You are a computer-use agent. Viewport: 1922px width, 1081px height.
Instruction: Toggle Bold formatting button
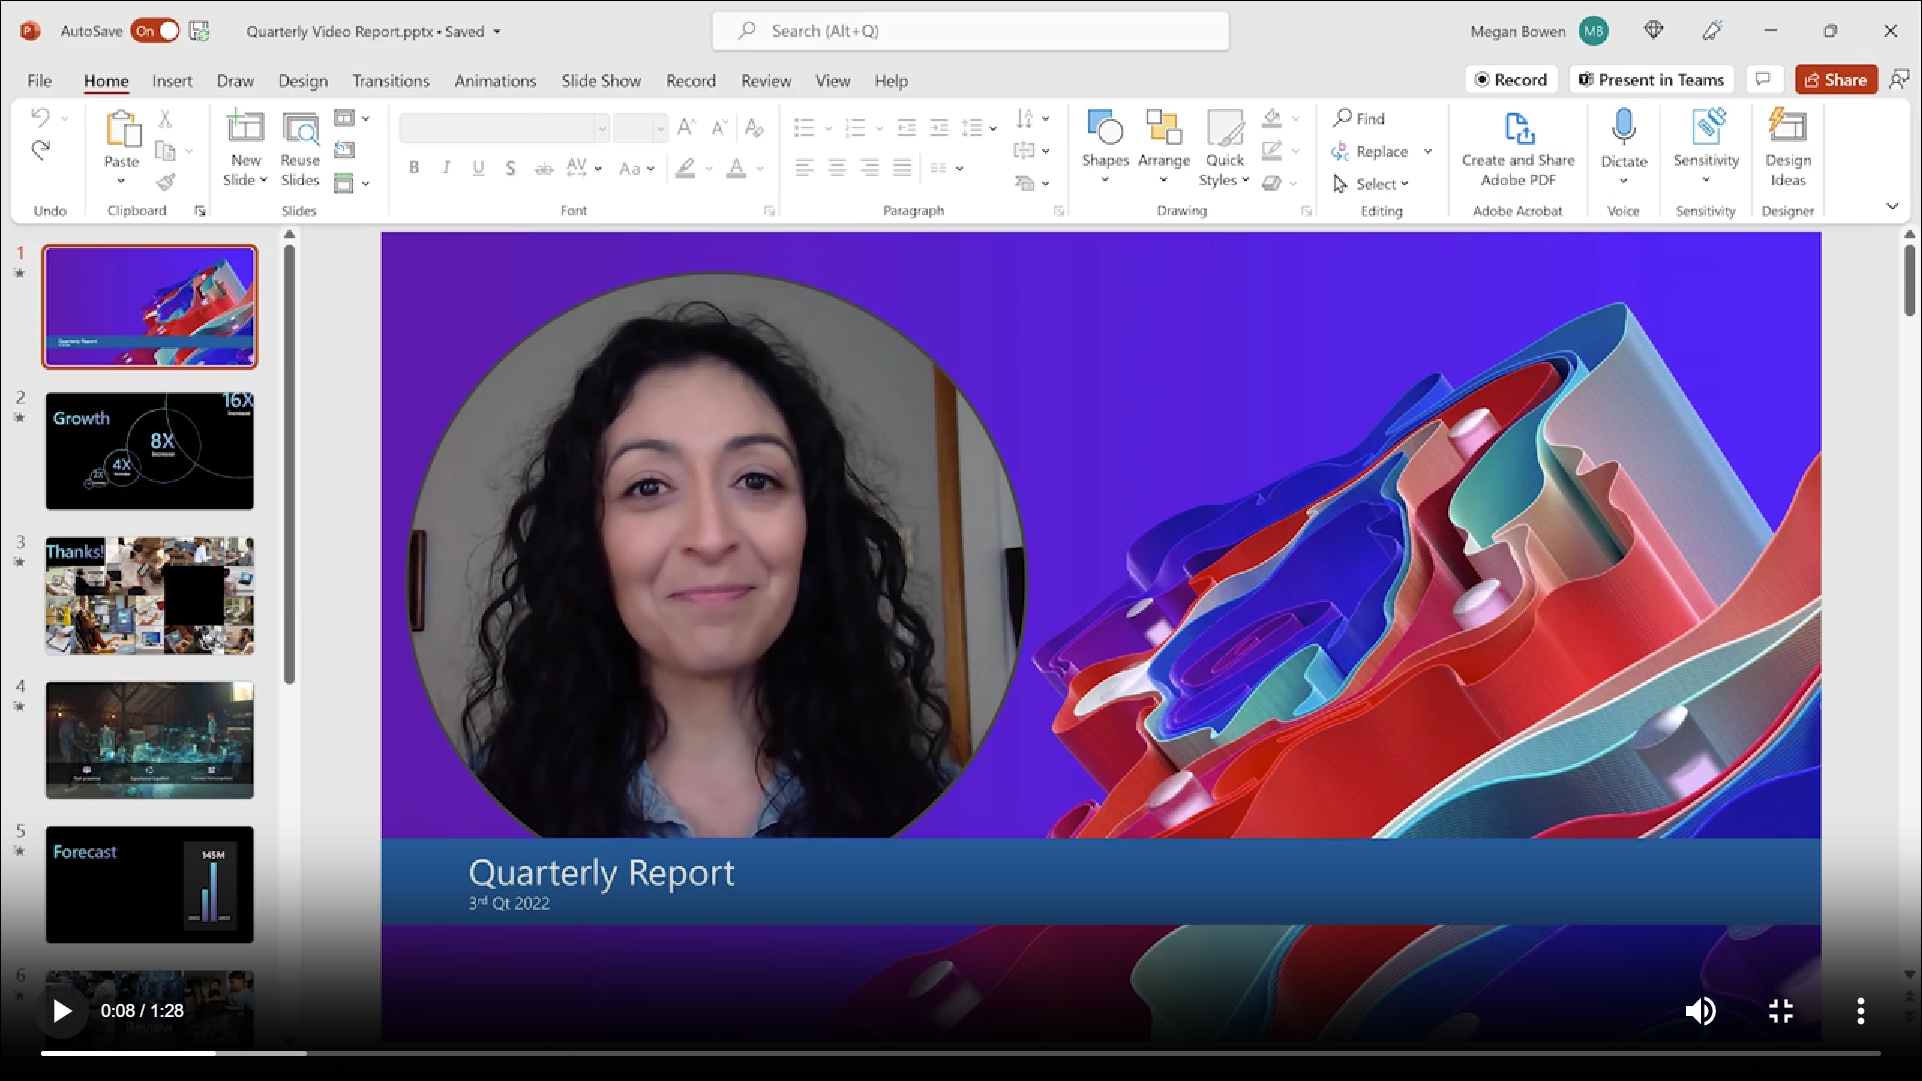(x=413, y=168)
